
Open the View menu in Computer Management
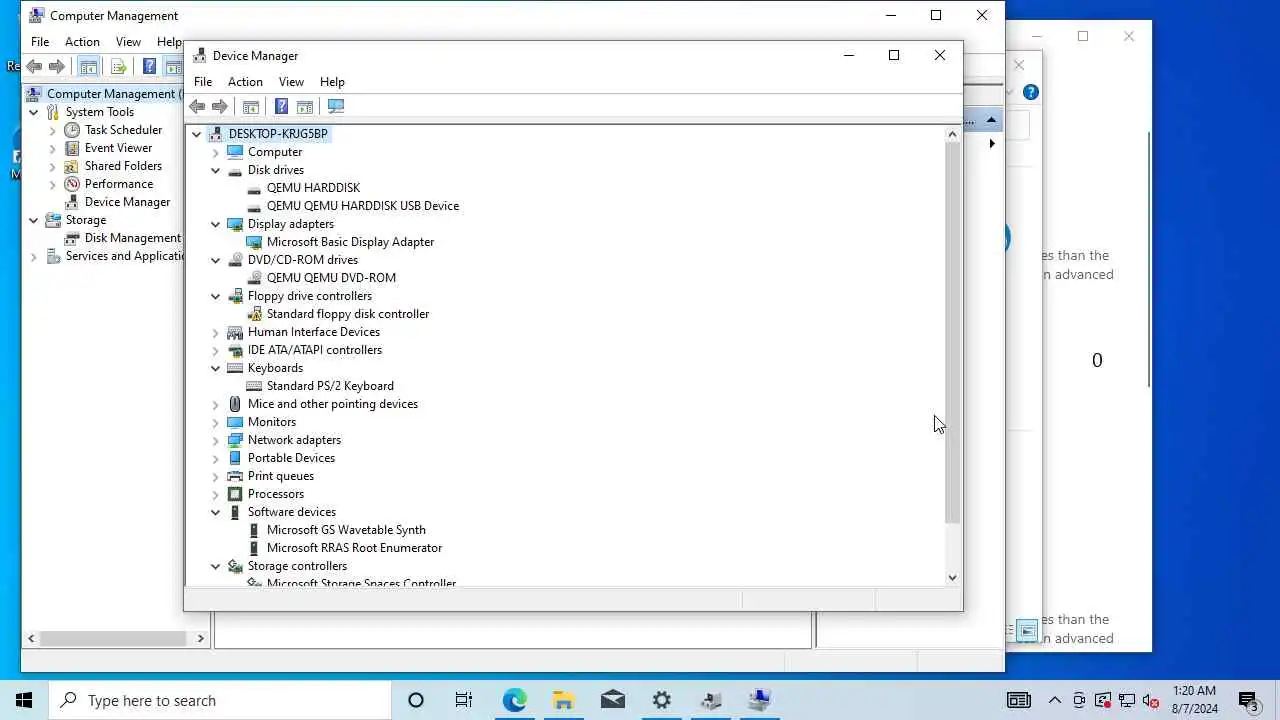coord(128,42)
